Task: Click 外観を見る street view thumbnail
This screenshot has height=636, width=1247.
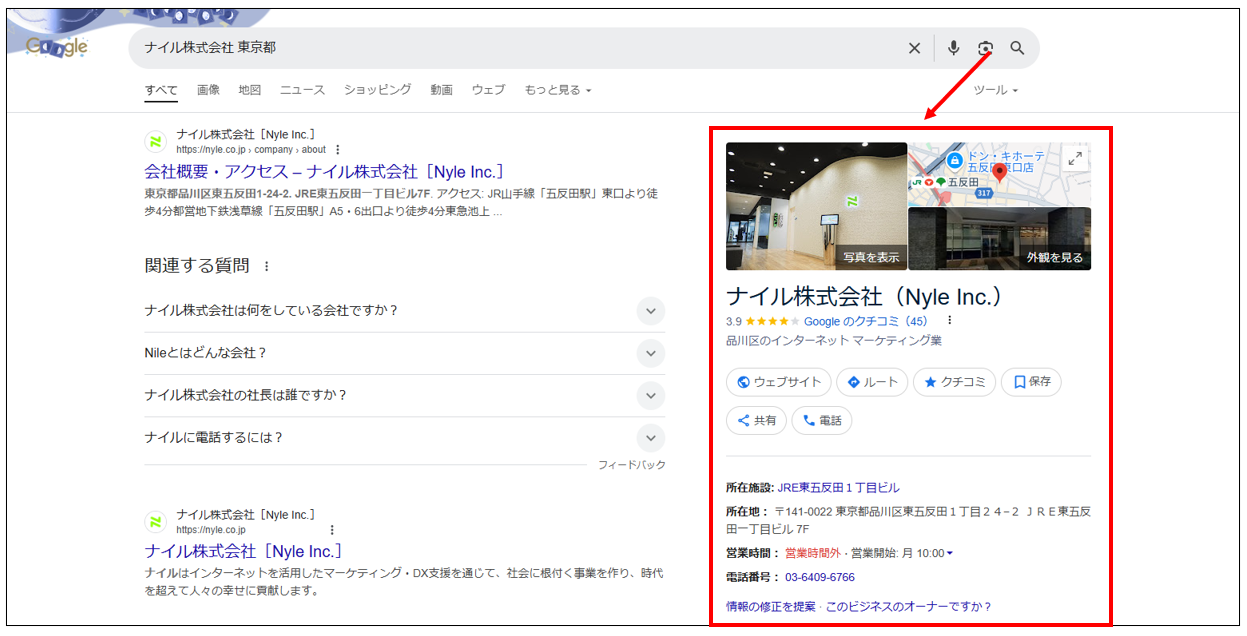Action: [1000, 239]
